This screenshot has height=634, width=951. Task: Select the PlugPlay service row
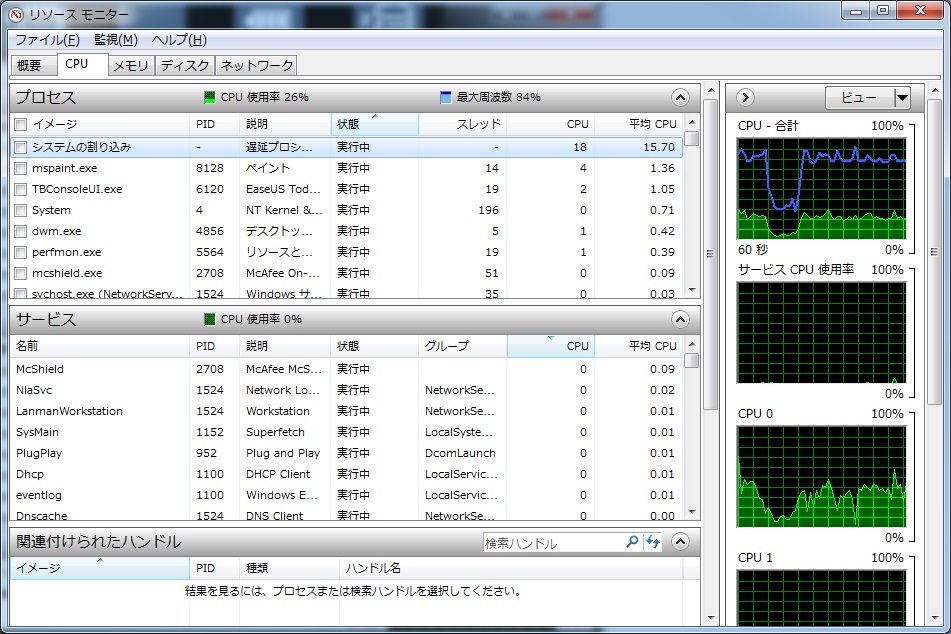pyautogui.click(x=346, y=453)
